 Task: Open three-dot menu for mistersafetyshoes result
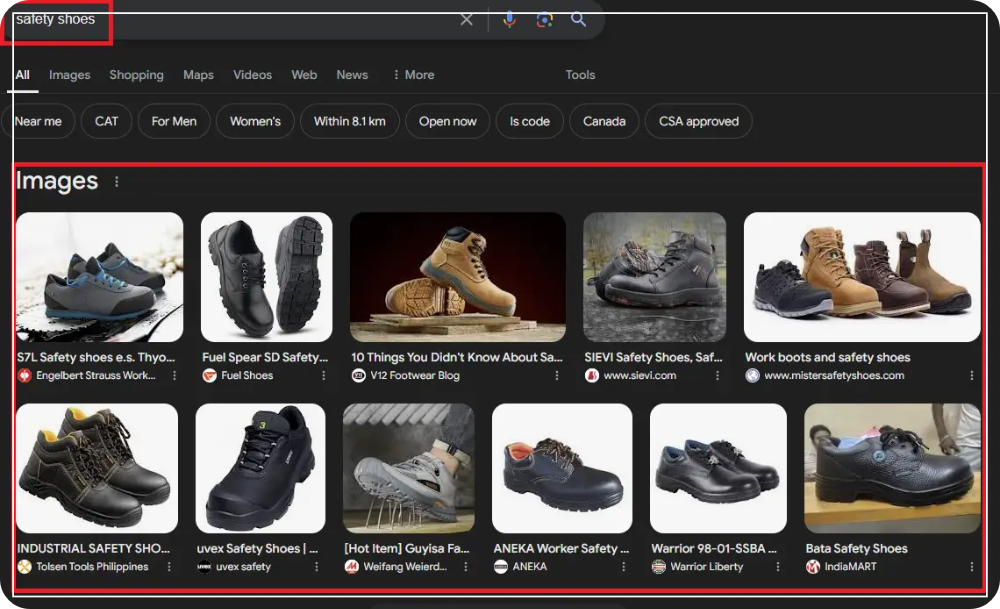pyautogui.click(x=971, y=376)
